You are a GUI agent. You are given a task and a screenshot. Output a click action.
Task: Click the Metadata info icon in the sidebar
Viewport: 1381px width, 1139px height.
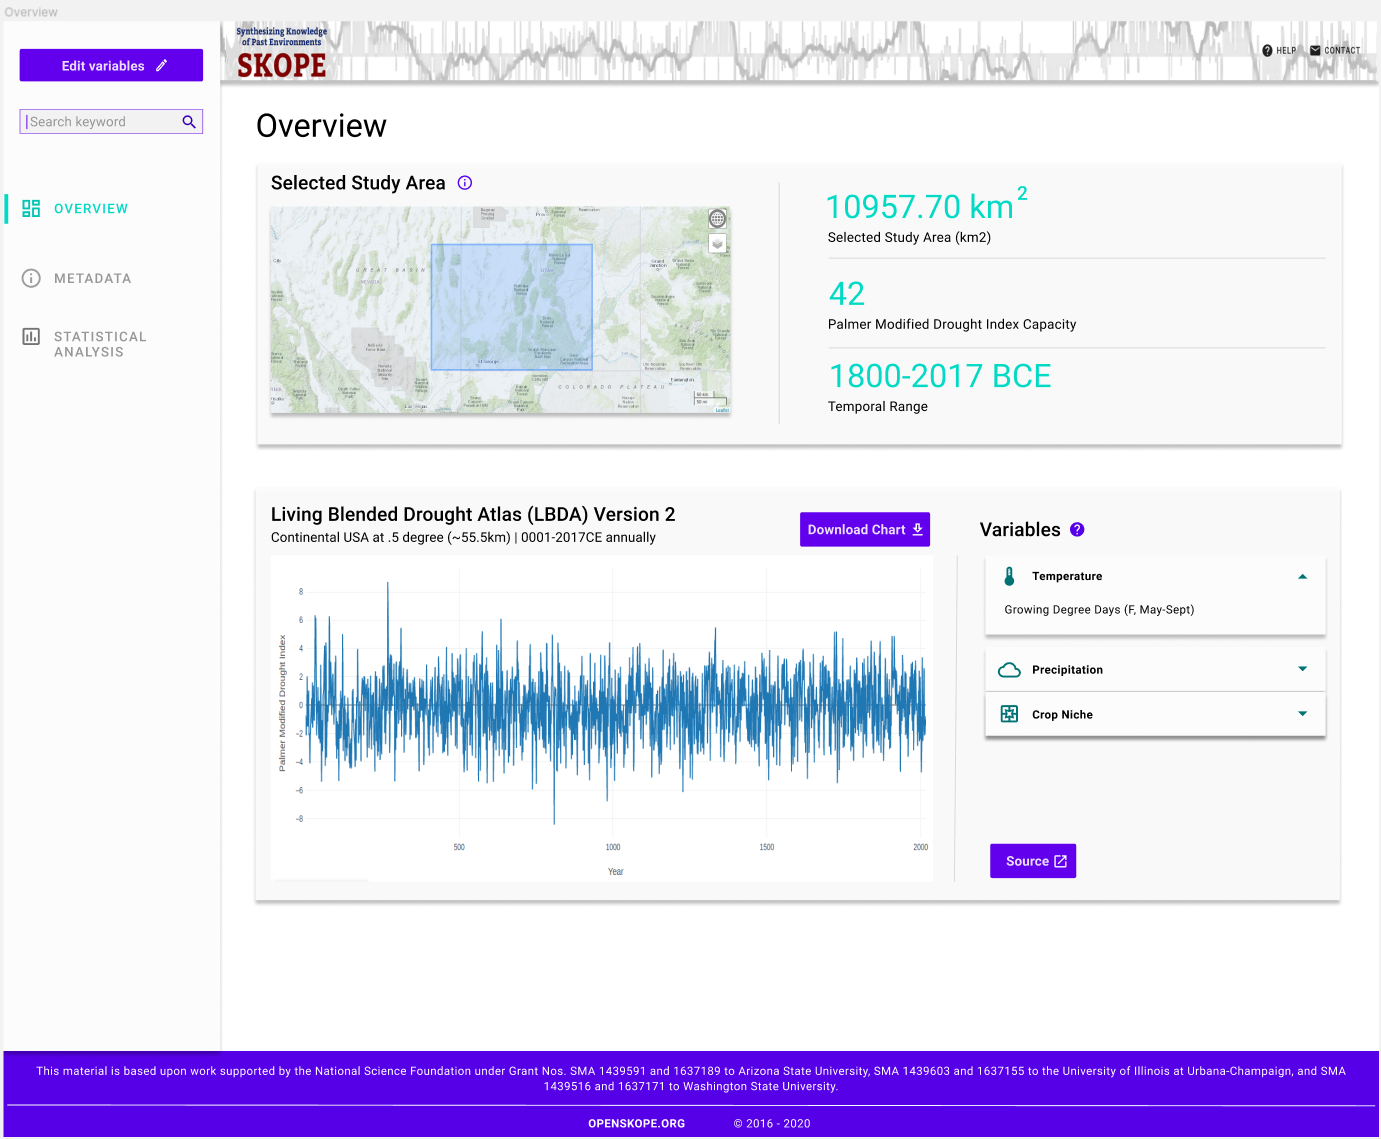coord(29,278)
